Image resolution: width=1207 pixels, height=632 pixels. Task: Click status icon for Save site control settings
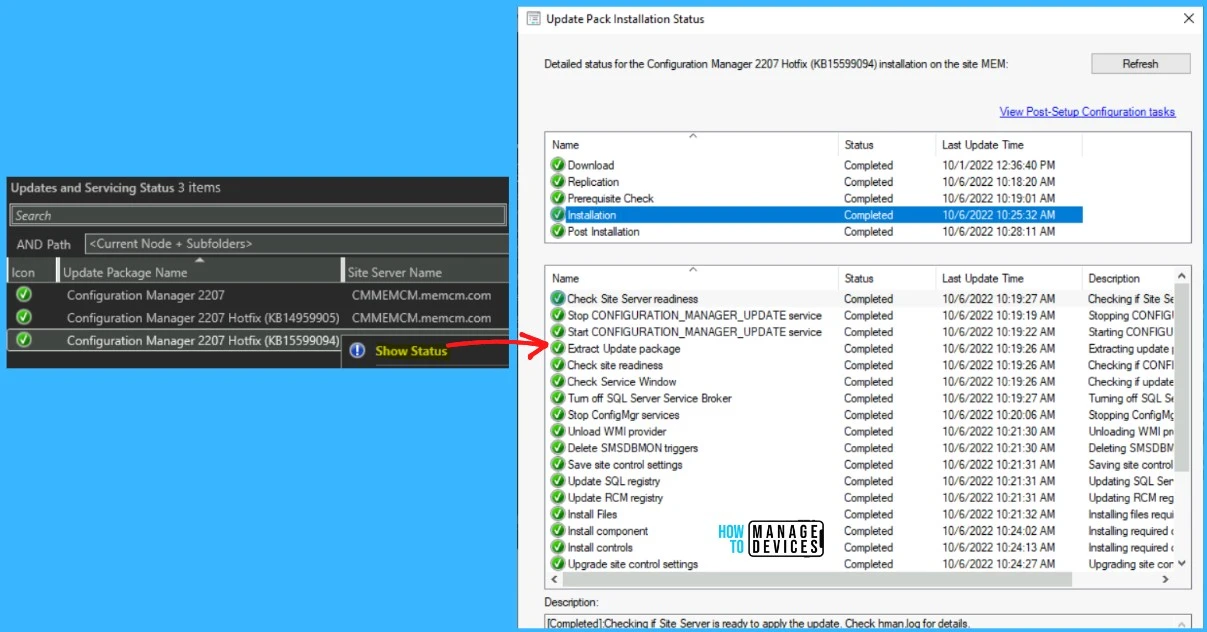coord(557,464)
